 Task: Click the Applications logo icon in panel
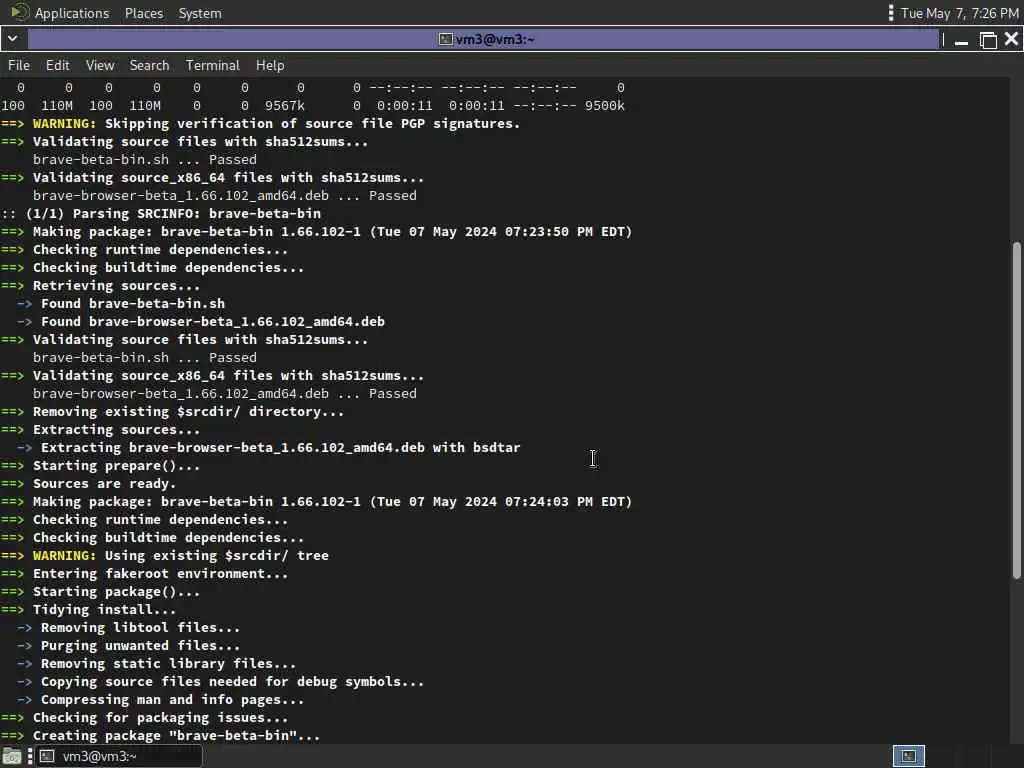[20, 12]
